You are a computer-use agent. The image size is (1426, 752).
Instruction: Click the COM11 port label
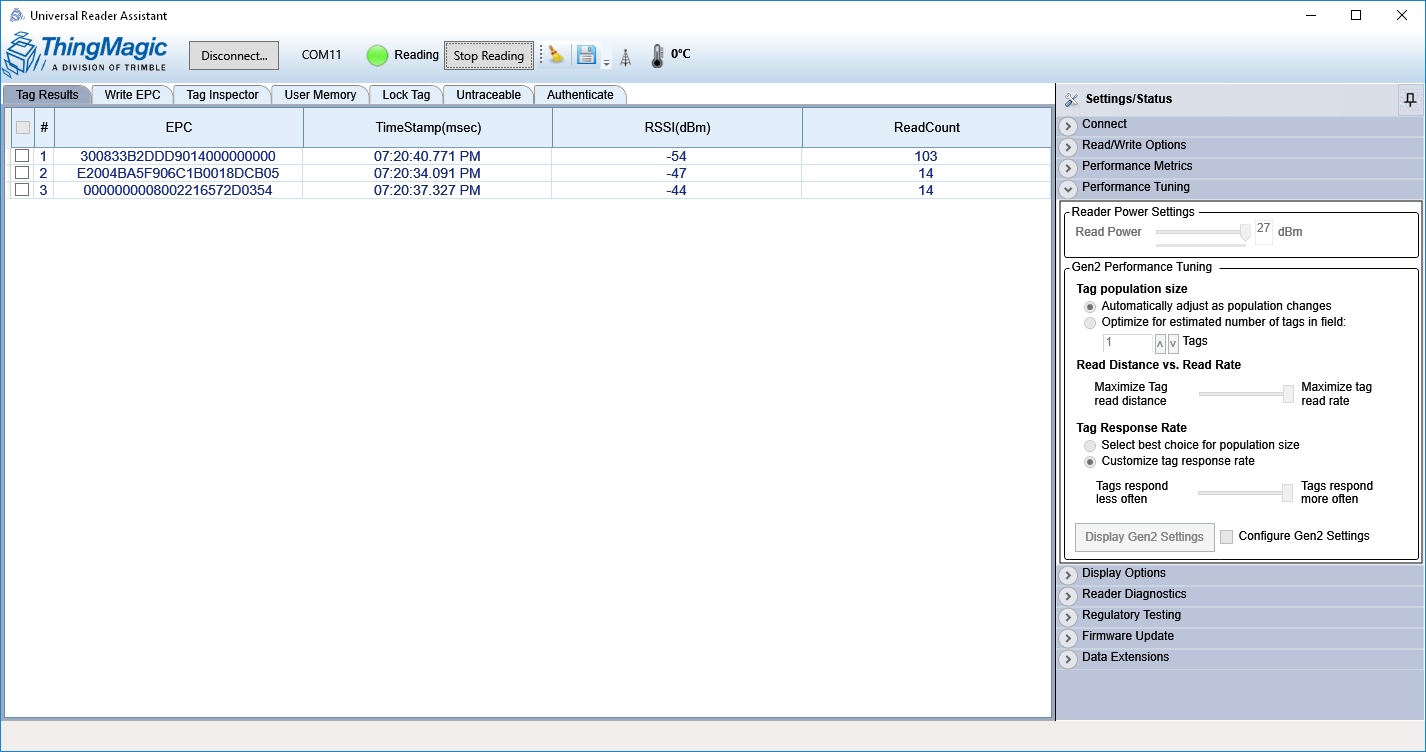[x=322, y=55]
